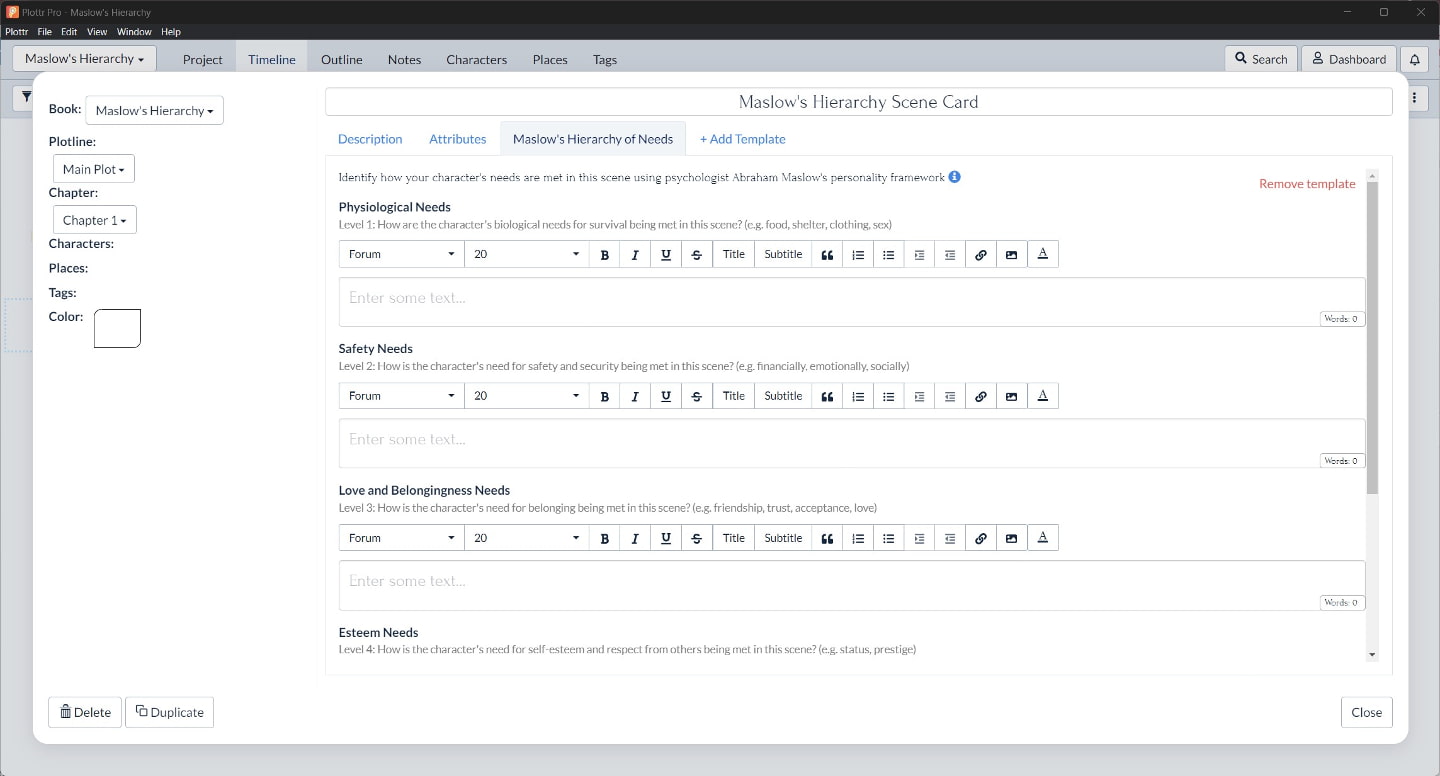The height and width of the screenshot is (776, 1440).
Task: Close the scene card dialog
Action: (1367, 712)
